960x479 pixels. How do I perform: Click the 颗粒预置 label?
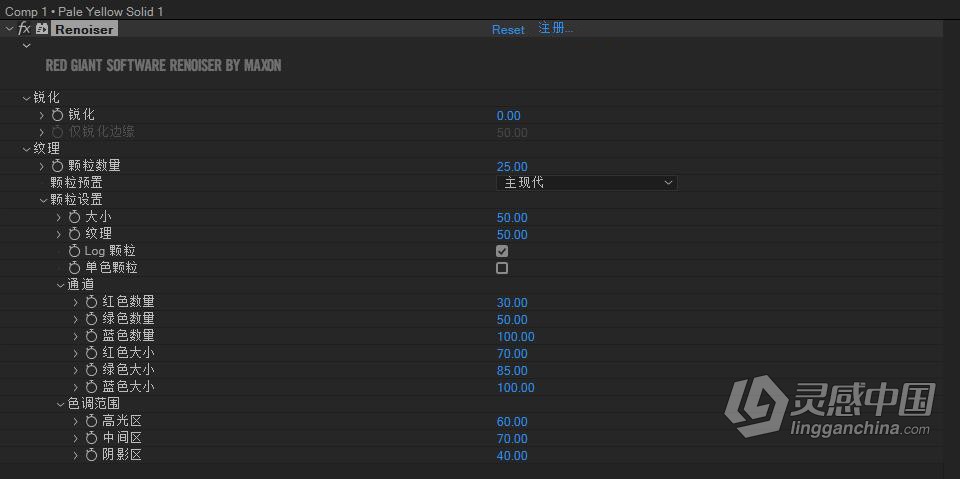pos(77,183)
